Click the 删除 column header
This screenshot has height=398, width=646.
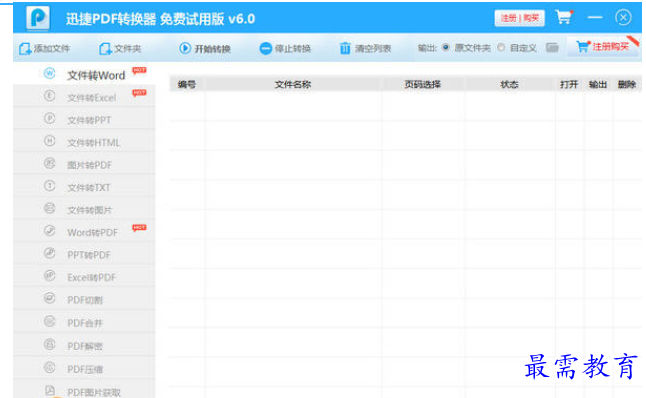pyautogui.click(x=627, y=84)
